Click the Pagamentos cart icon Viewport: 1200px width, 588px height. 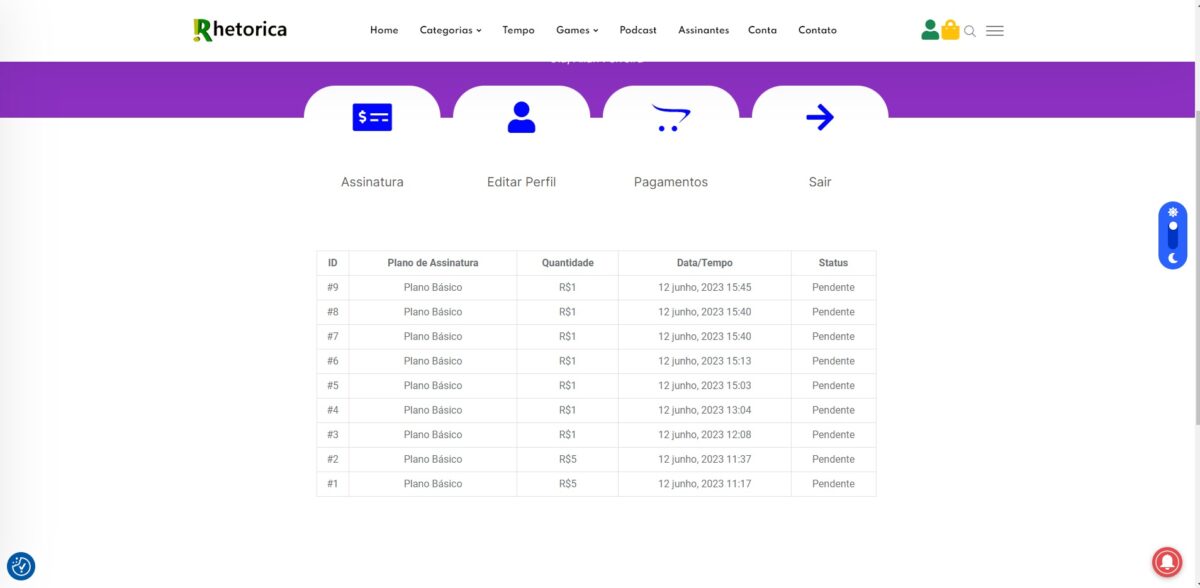click(670, 118)
